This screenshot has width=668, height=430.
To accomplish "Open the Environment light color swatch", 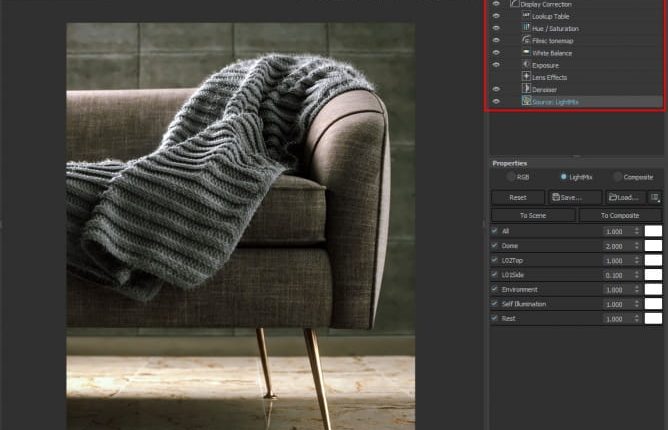I will click(x=653, y=289).
